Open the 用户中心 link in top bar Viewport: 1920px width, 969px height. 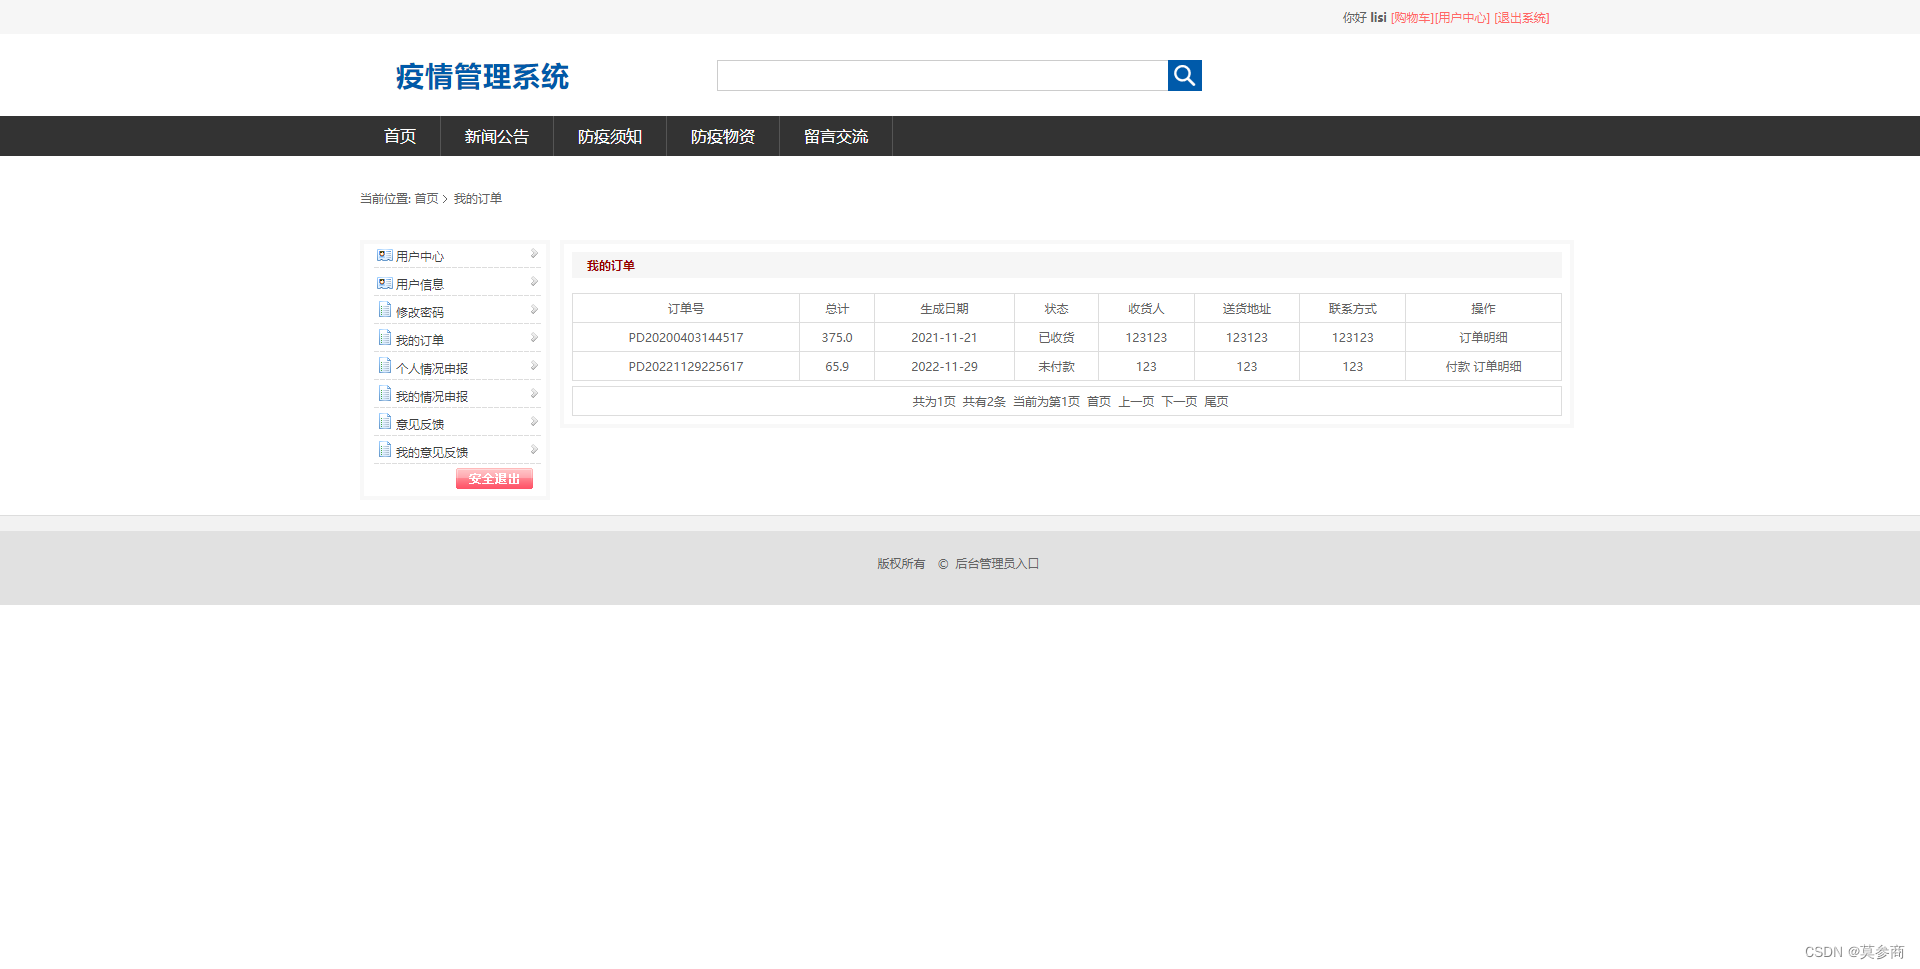tap(1462, 18)
